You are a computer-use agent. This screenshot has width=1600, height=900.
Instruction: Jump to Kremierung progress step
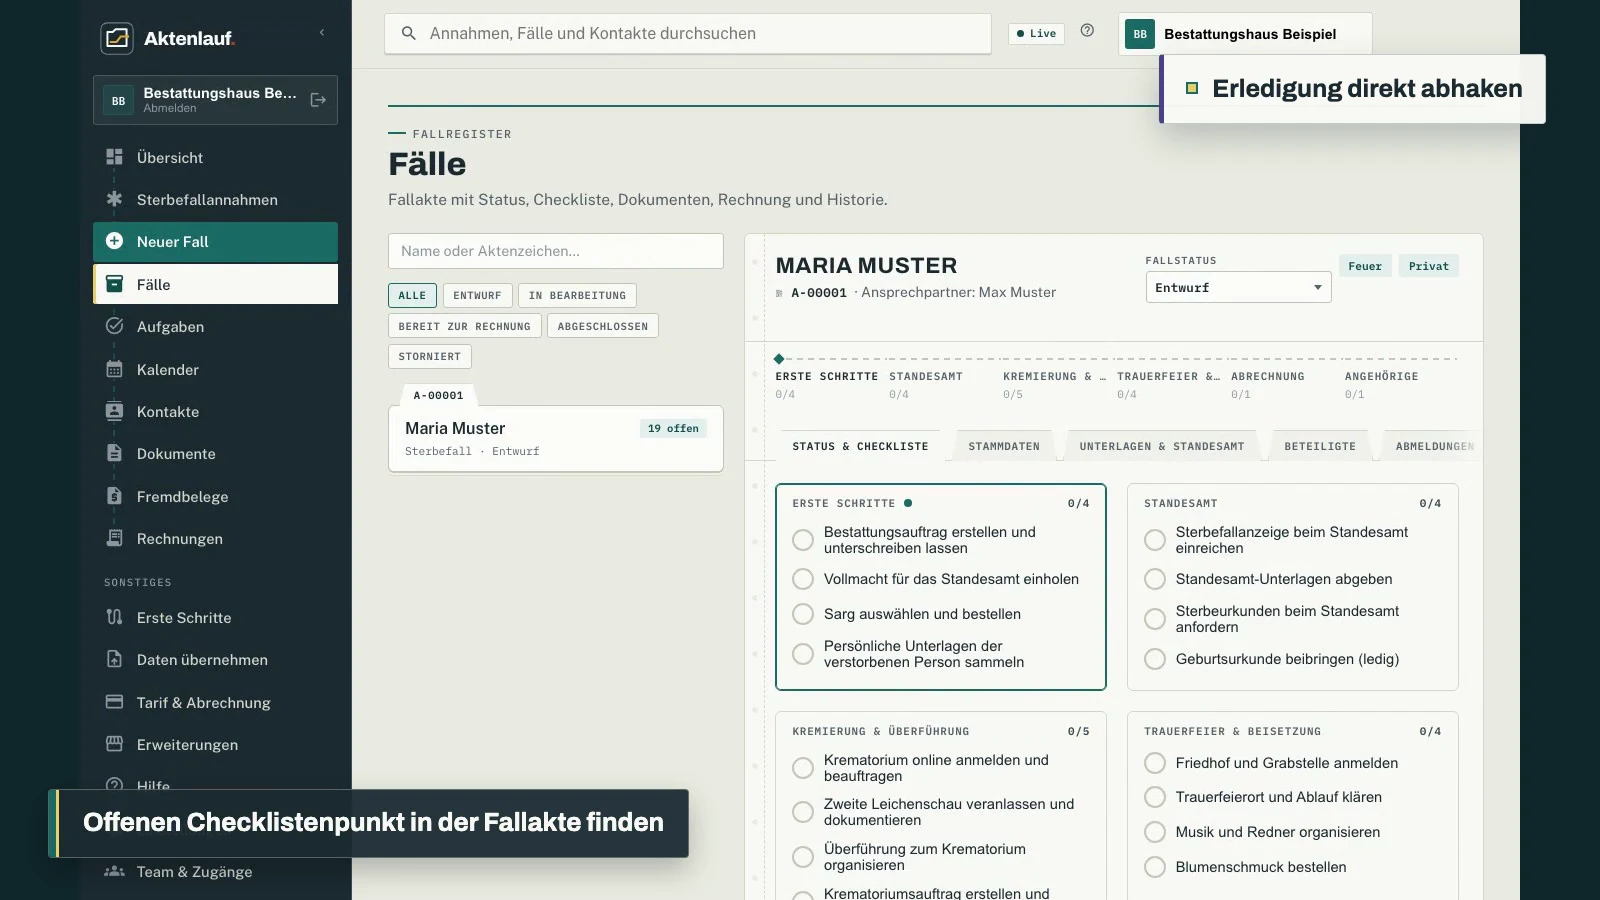pyautogui.click(x=1055, y=384)
